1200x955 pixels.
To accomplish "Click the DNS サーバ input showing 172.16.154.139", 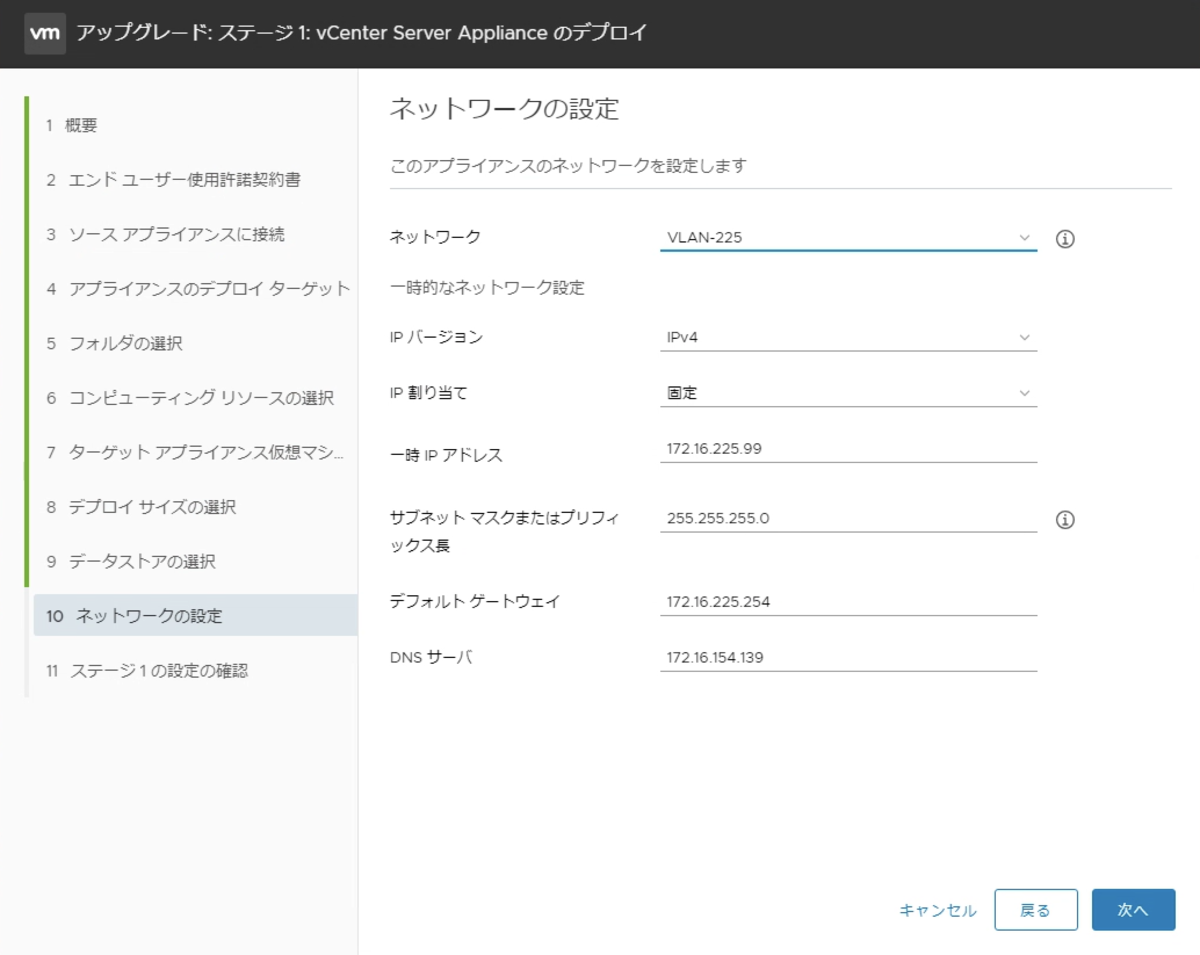I will (x=848, y=657).
